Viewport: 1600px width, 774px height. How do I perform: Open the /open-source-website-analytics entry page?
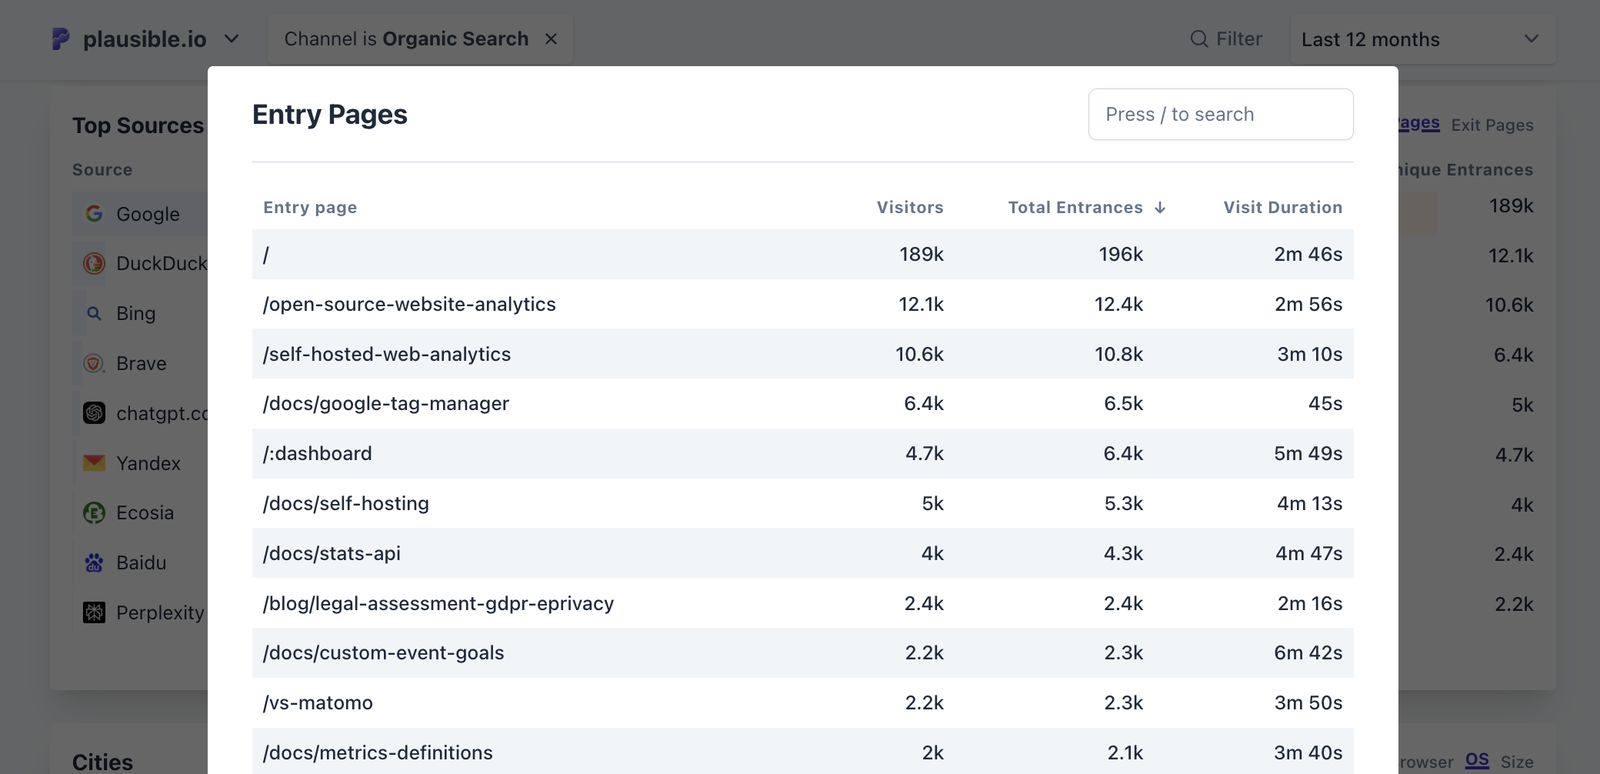pyautogui.click(x=409, y=304)
